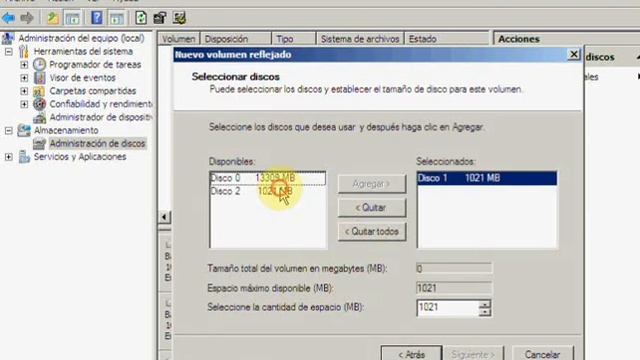Viewport: 640px width, 360px height.
Task: Sort by the Tipo column header
Action: pyautogui.click(x=293, y=39)
